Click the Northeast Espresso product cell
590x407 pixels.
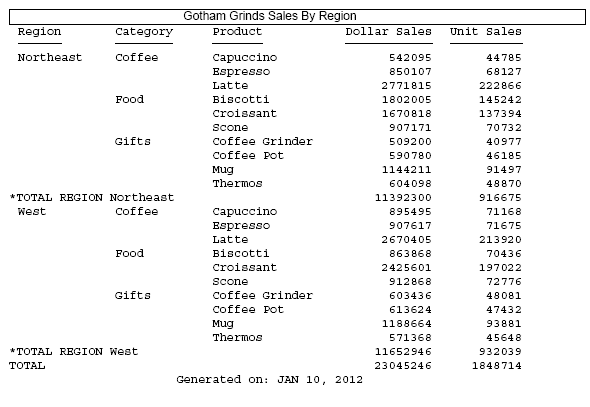click(241, 72)
